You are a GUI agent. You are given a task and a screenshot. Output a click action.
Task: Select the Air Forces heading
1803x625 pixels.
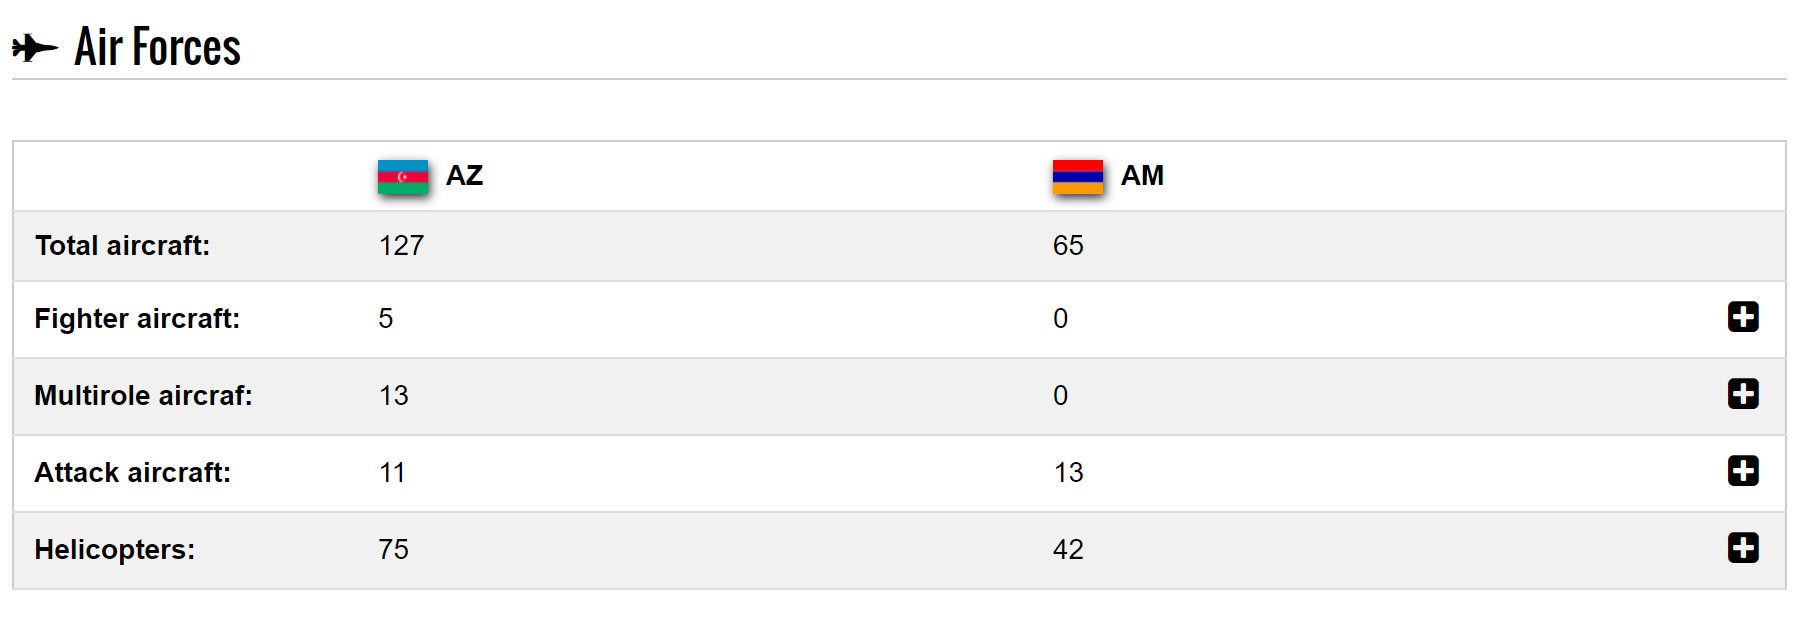click(157, 47)
